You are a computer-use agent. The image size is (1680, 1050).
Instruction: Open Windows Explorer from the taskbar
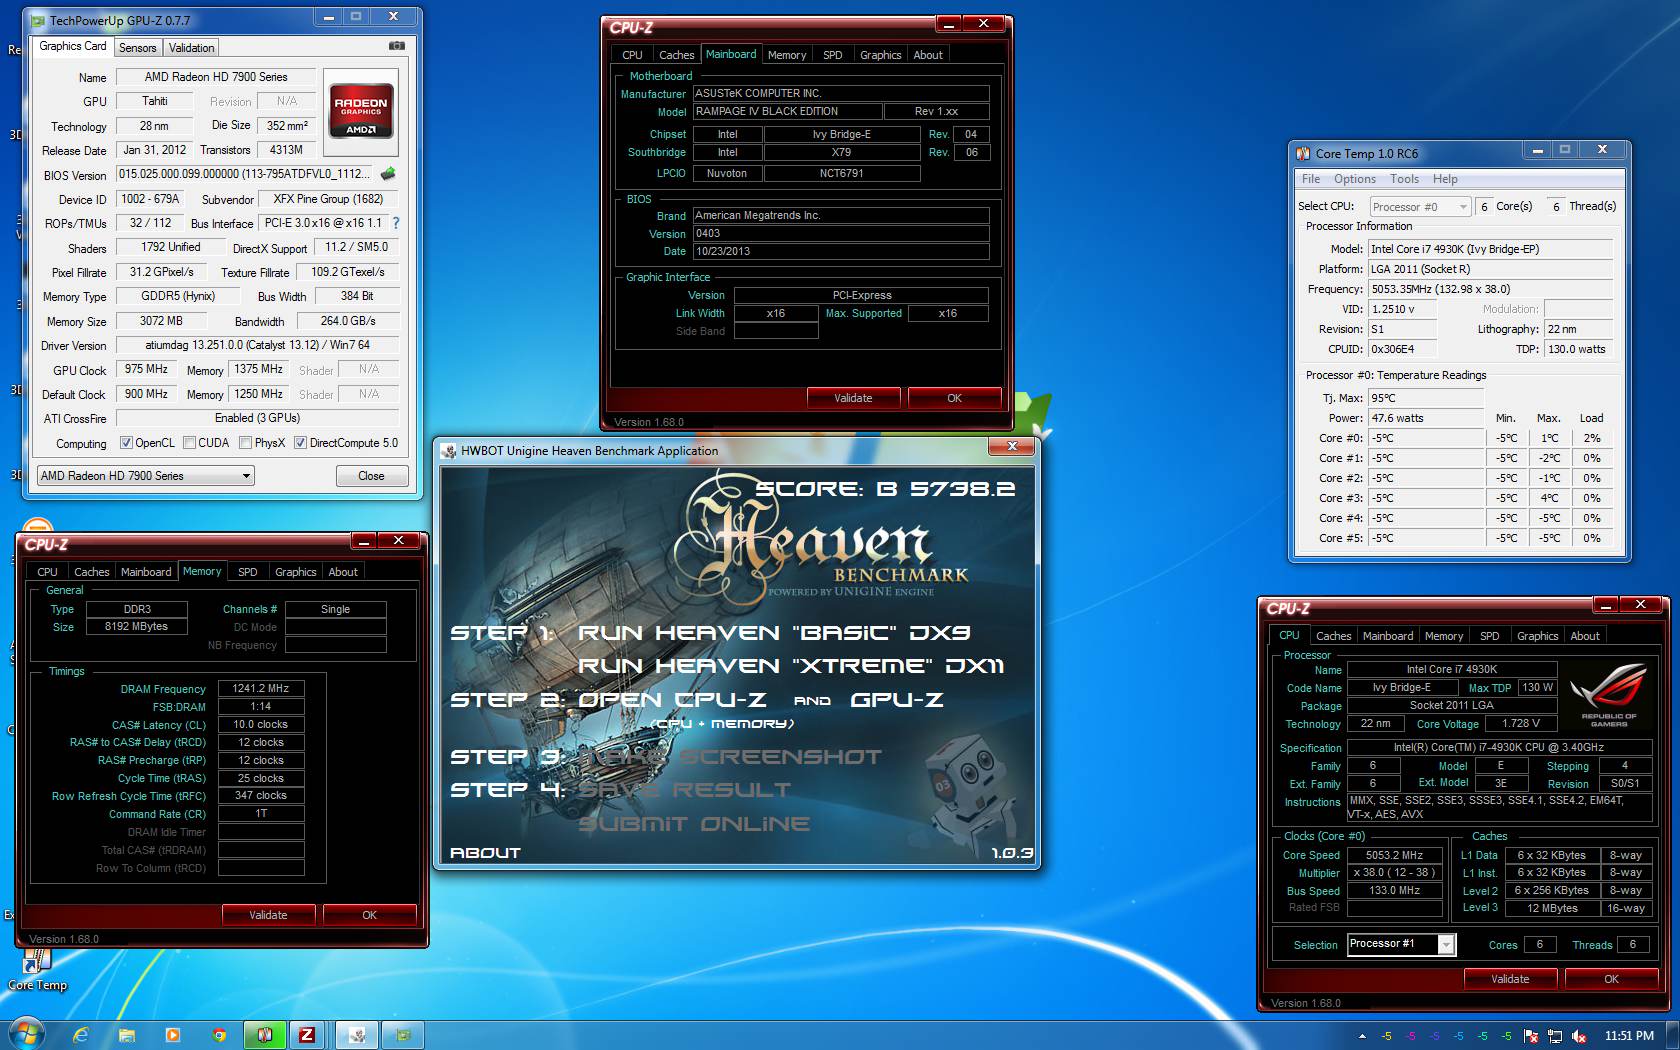point(126,1035)
